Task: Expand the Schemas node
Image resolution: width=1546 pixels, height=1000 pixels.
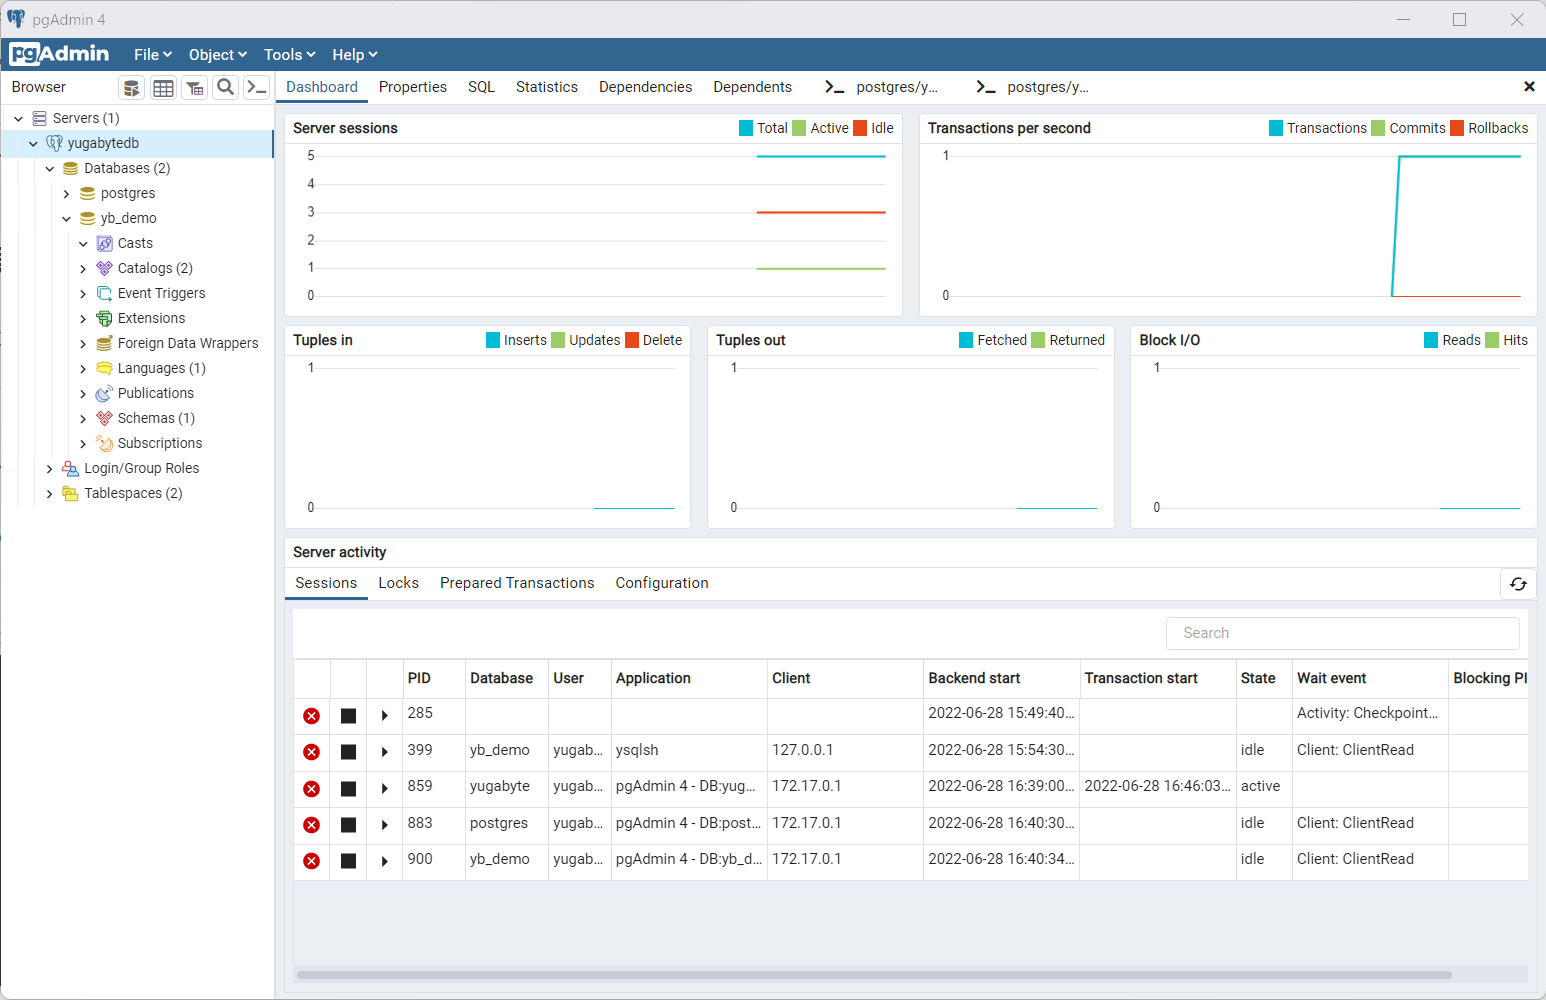Action: [x=84, y=418]
